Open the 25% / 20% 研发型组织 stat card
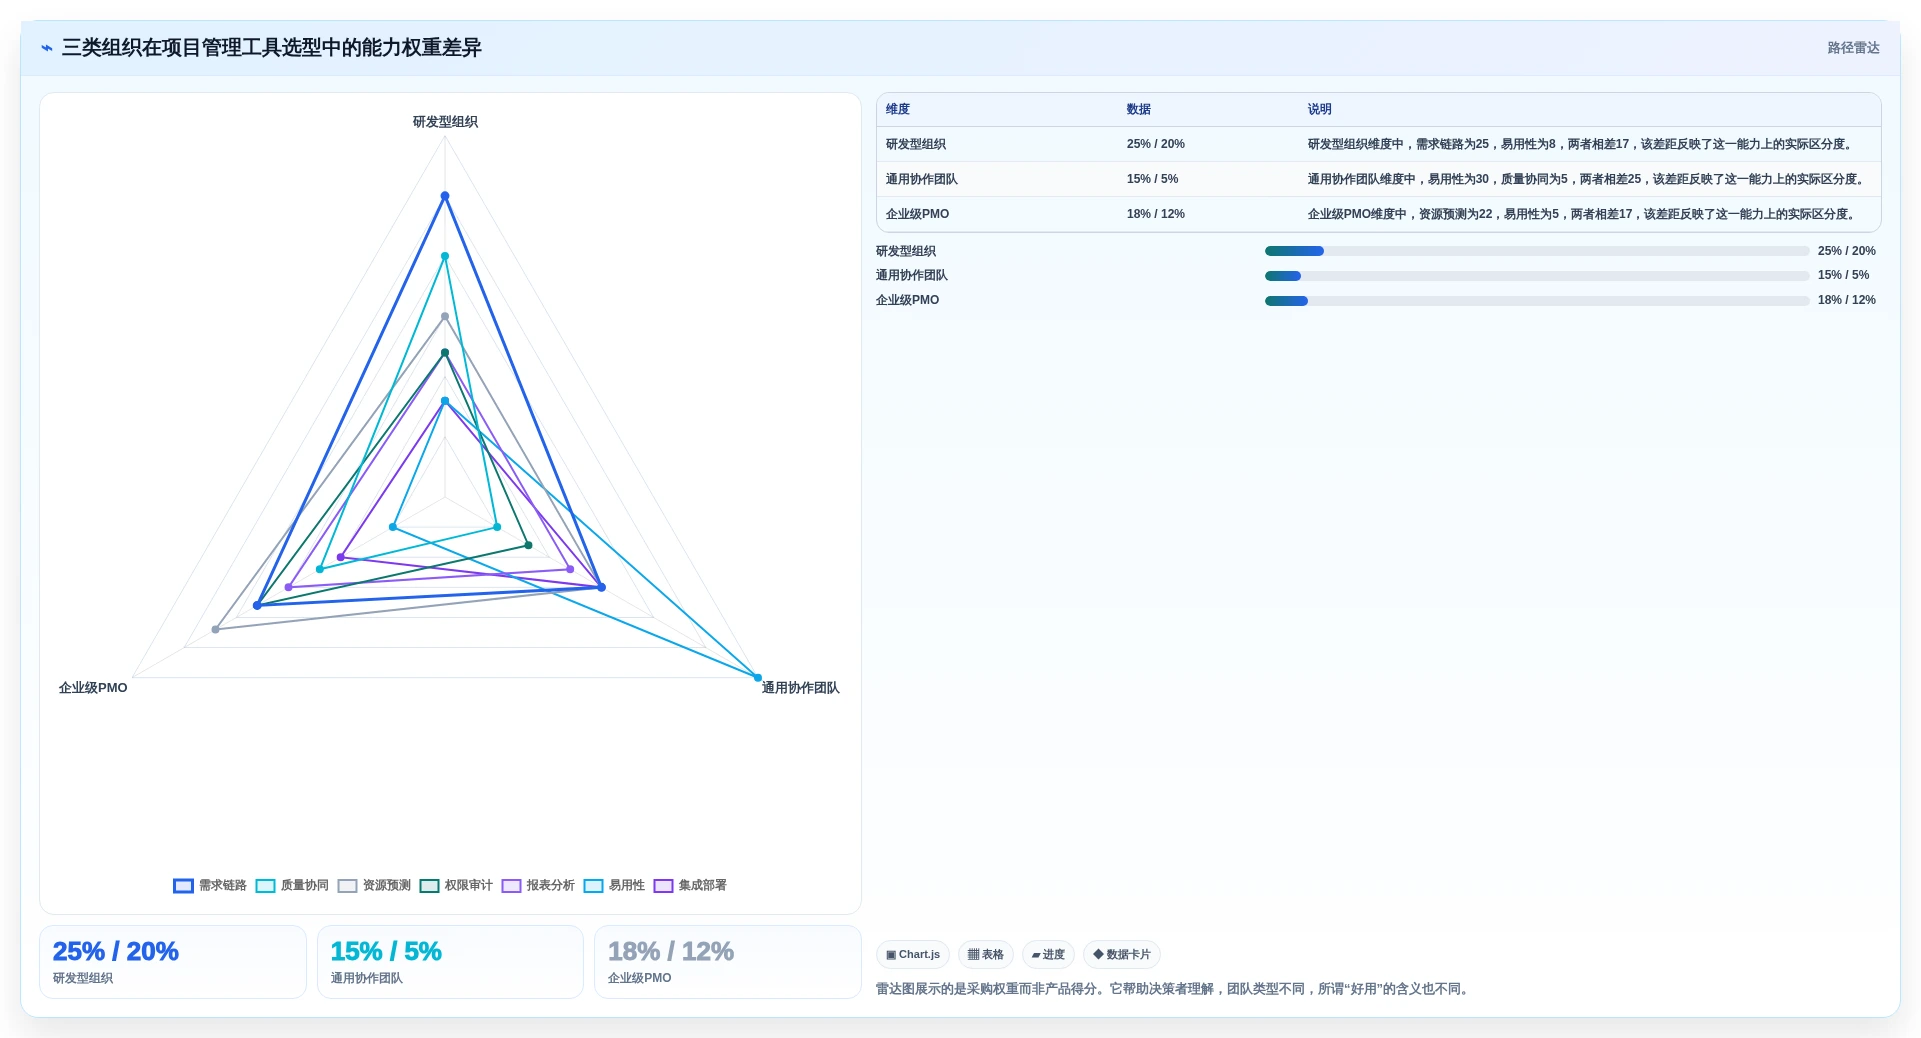This screenshot has height=1038, width=1921. click(173, 962)
